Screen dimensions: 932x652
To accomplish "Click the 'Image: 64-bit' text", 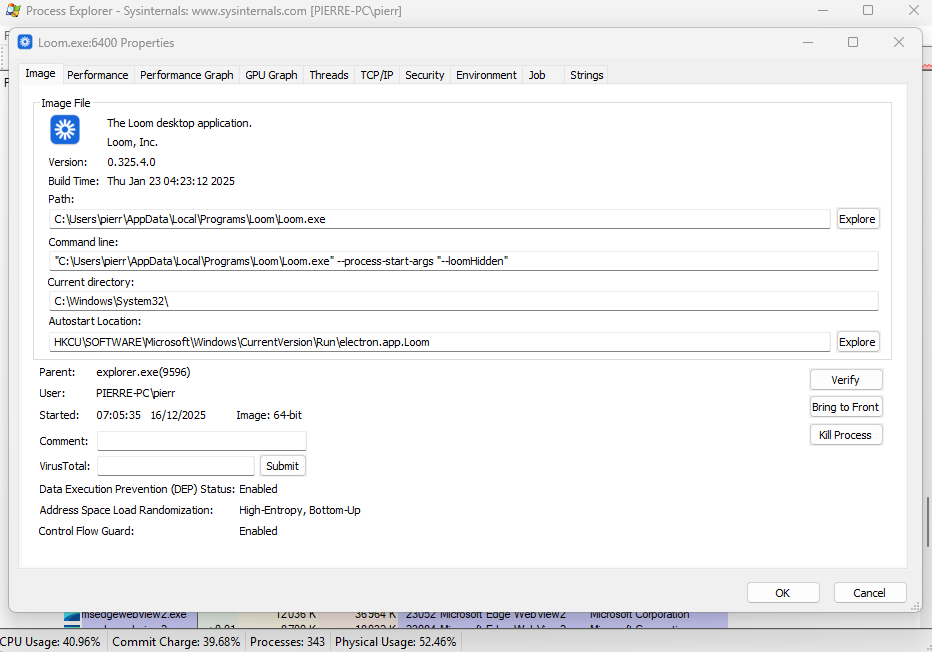I will click(x=269, y=415).
